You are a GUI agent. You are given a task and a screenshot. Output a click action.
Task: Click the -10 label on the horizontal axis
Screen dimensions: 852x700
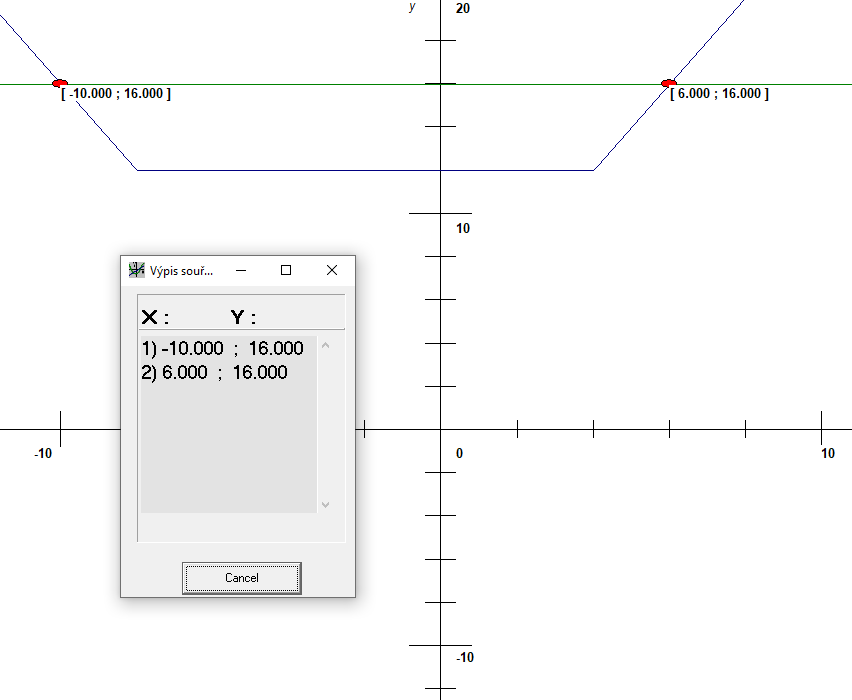coord(43,454)
